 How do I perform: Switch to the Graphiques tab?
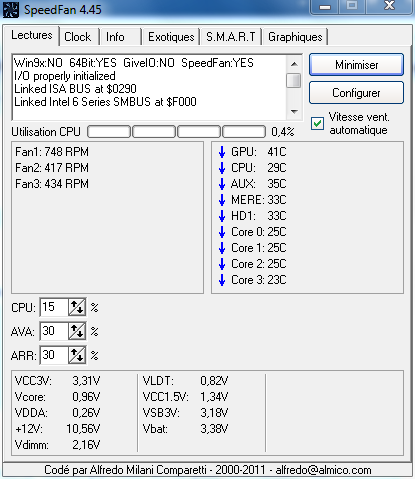[x=295, y=37]
